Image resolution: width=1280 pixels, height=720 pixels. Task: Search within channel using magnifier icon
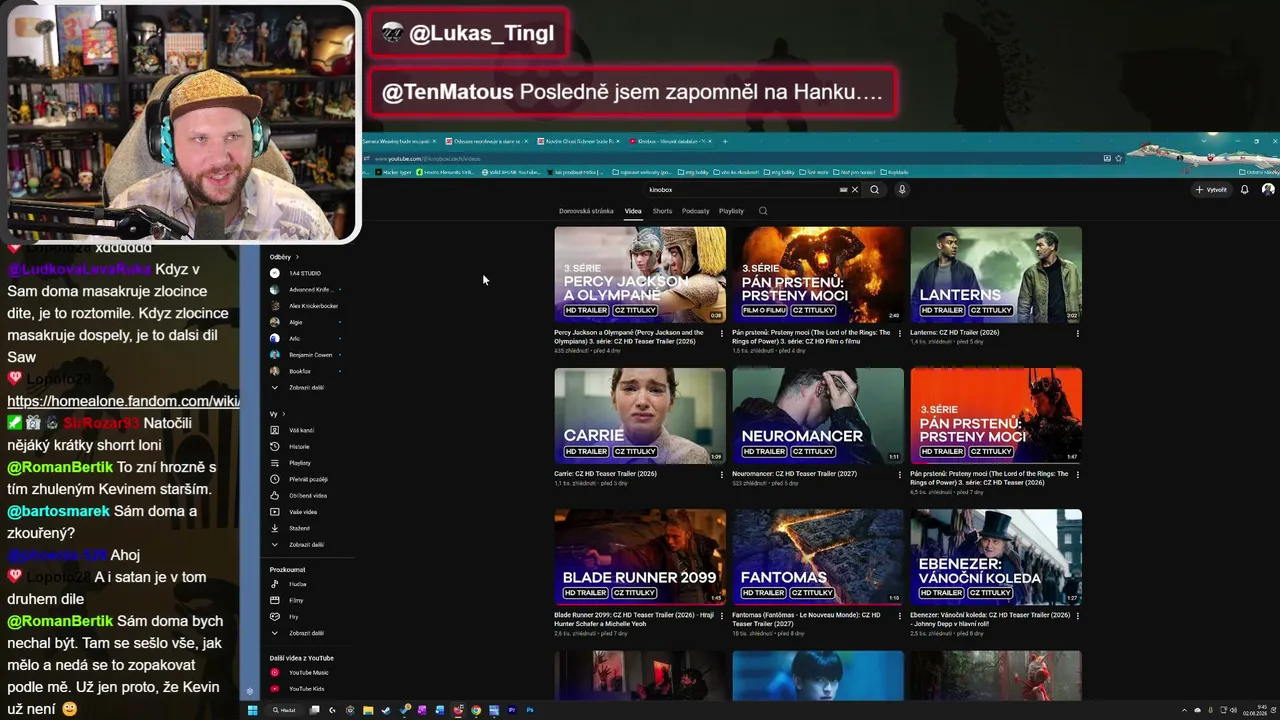pos(763,211)
